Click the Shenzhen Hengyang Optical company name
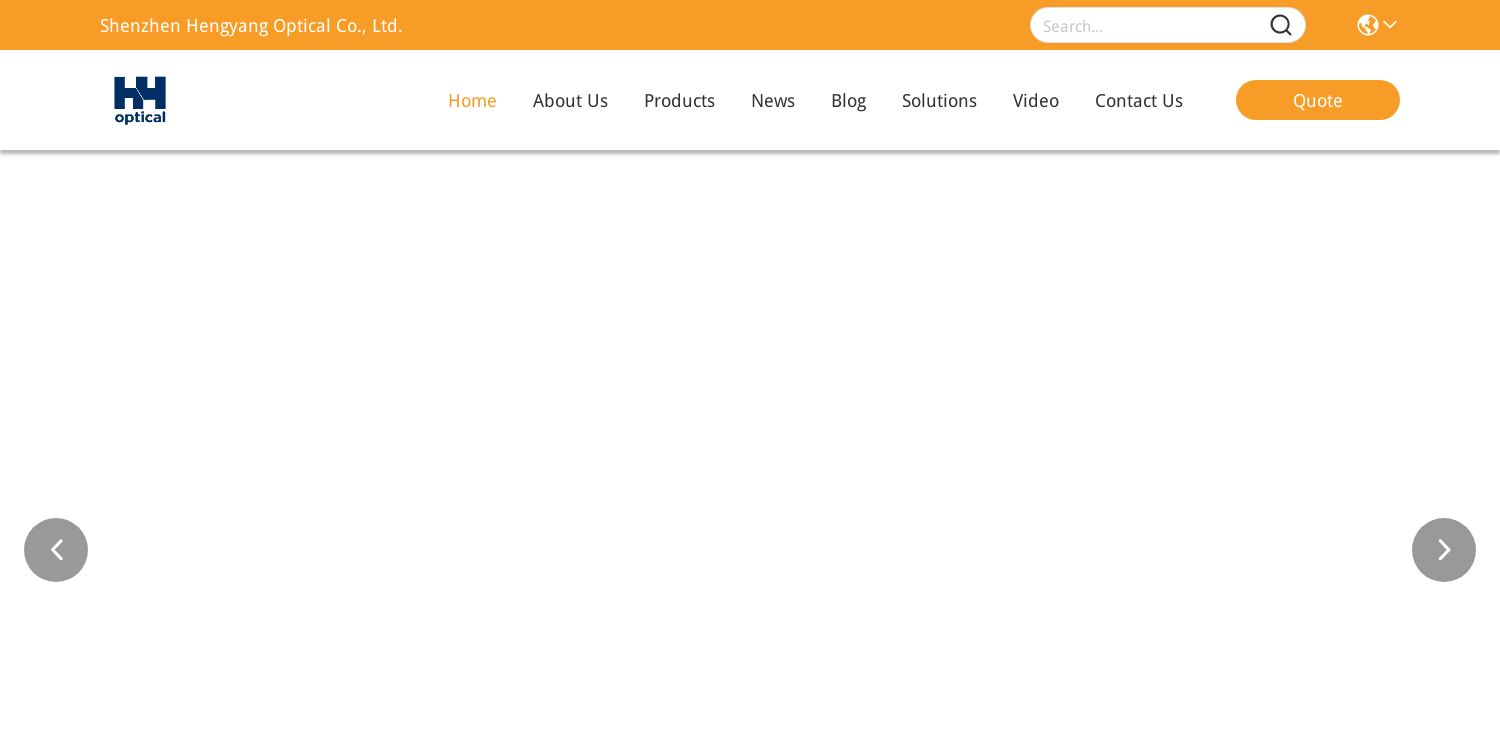The image size is (1500, 756). (251, 25)
